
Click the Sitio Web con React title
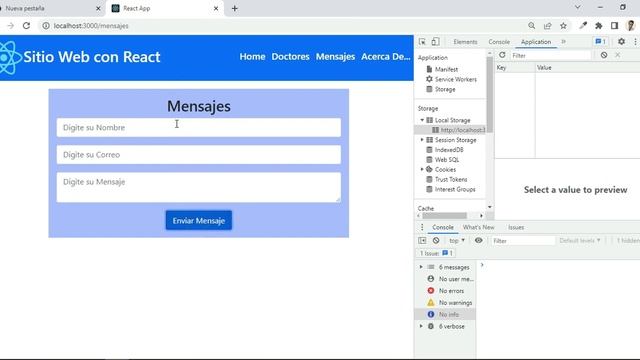pos(92,57)
